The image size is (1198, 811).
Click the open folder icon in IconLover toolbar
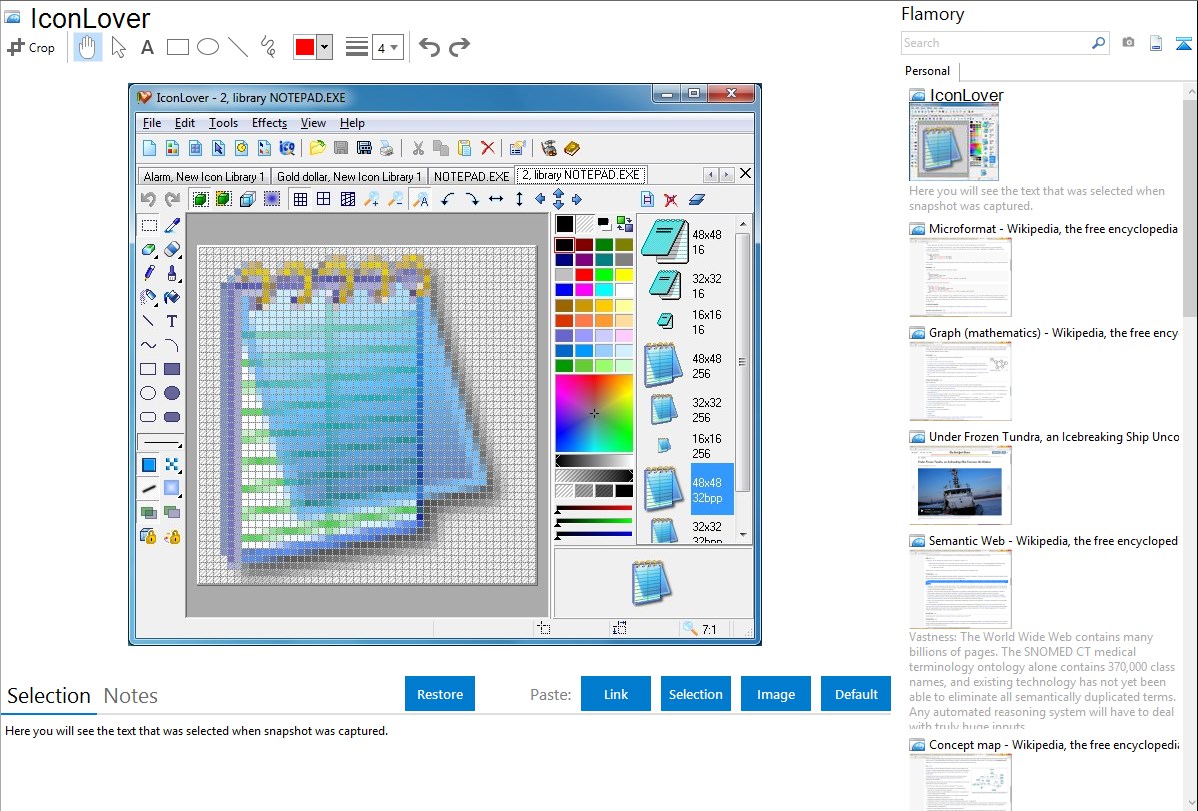tap(317, 148)
